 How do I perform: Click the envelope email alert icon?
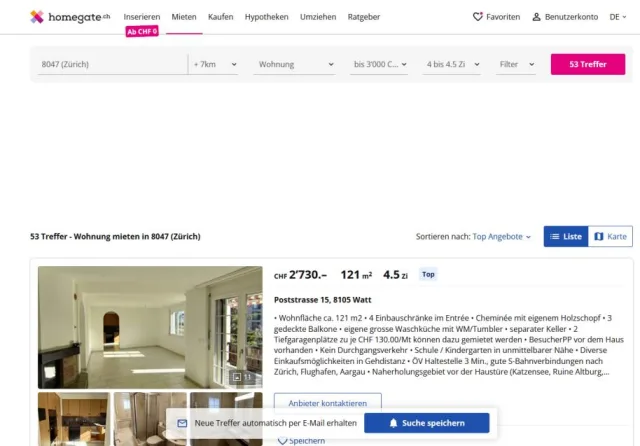[182, 423]
